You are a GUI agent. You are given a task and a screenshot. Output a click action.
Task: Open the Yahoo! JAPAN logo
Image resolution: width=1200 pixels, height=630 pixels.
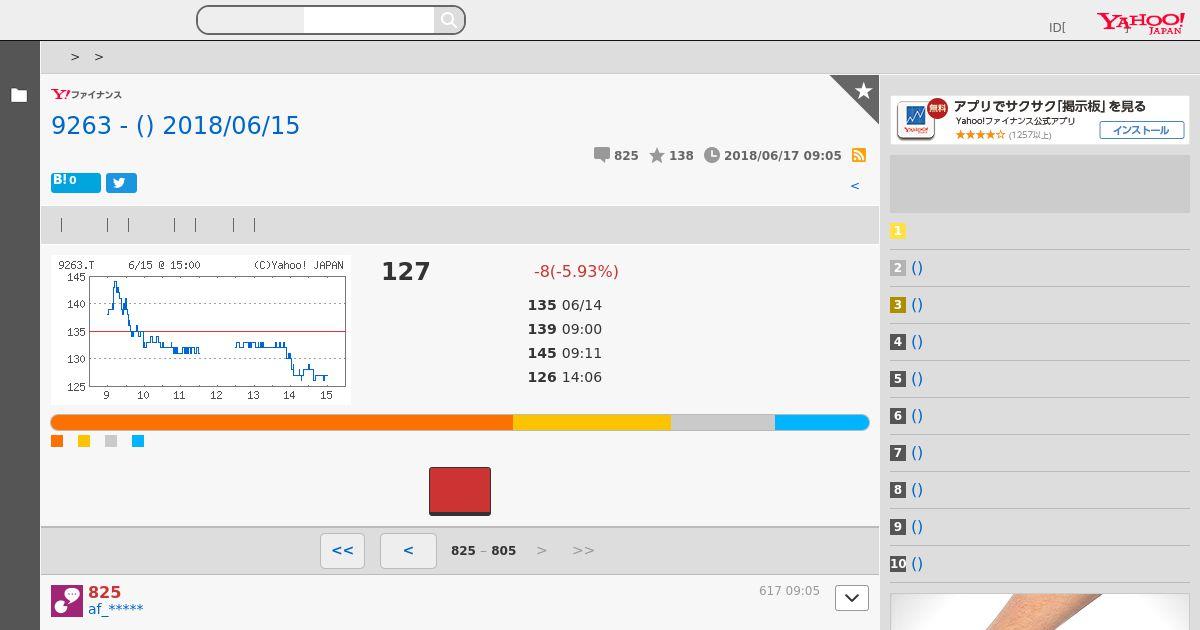tap(1141, 23)
